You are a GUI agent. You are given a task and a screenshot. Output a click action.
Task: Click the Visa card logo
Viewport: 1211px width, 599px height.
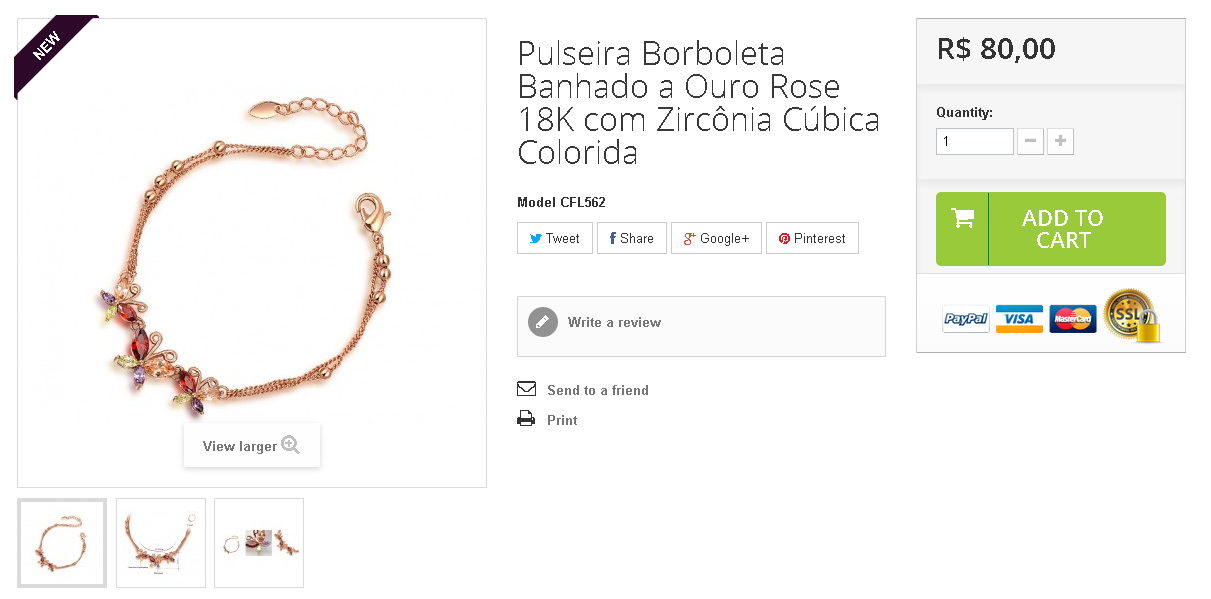(1019, 319)
